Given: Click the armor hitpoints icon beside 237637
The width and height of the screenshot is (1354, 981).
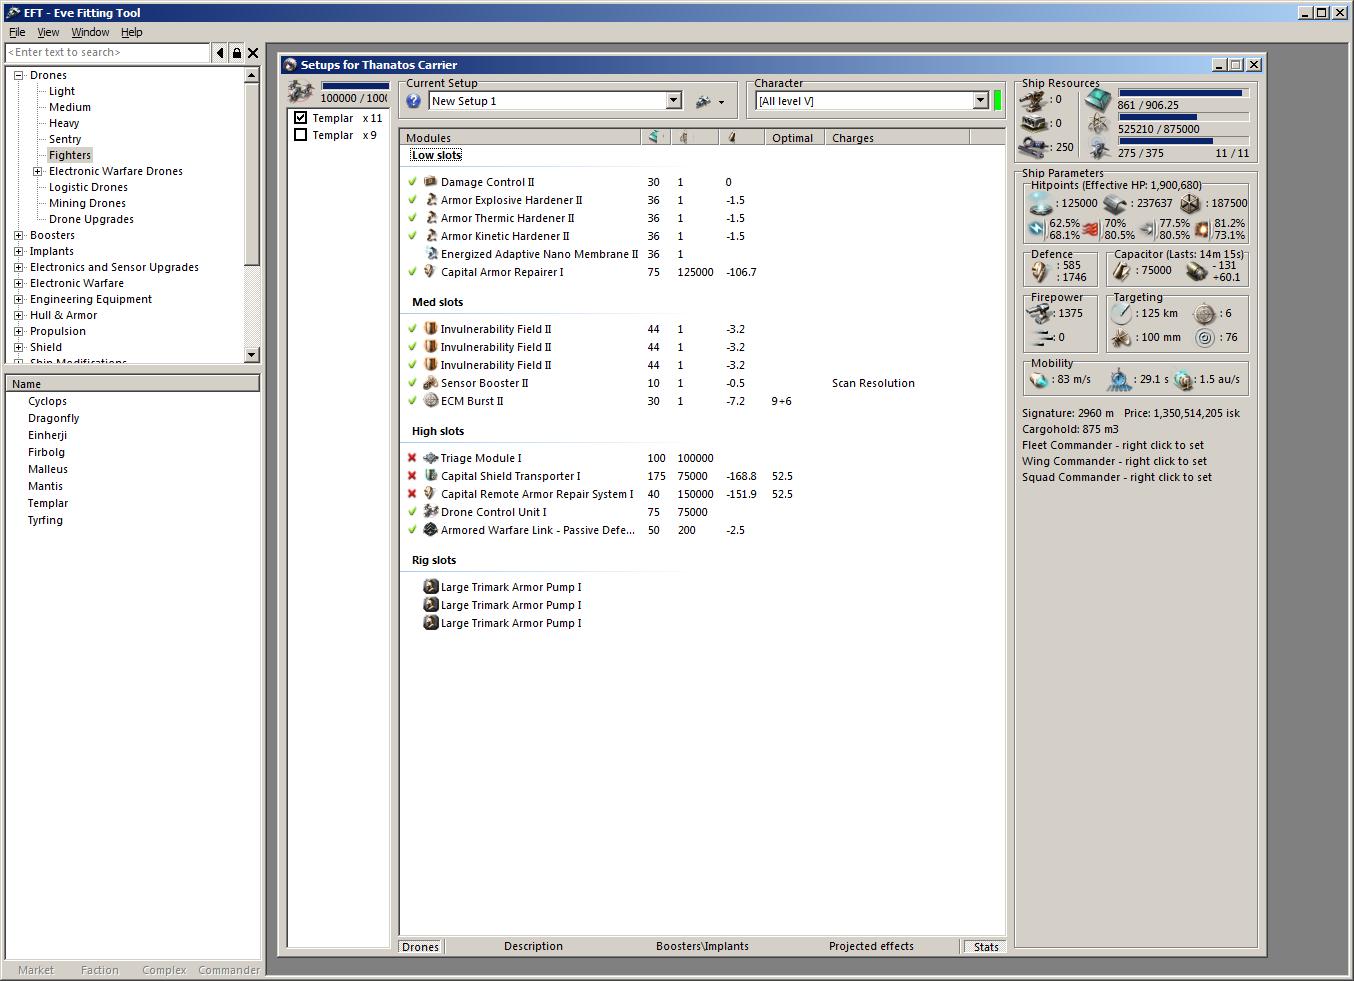Looking at the screenshot, I should tap(1115, 203).
